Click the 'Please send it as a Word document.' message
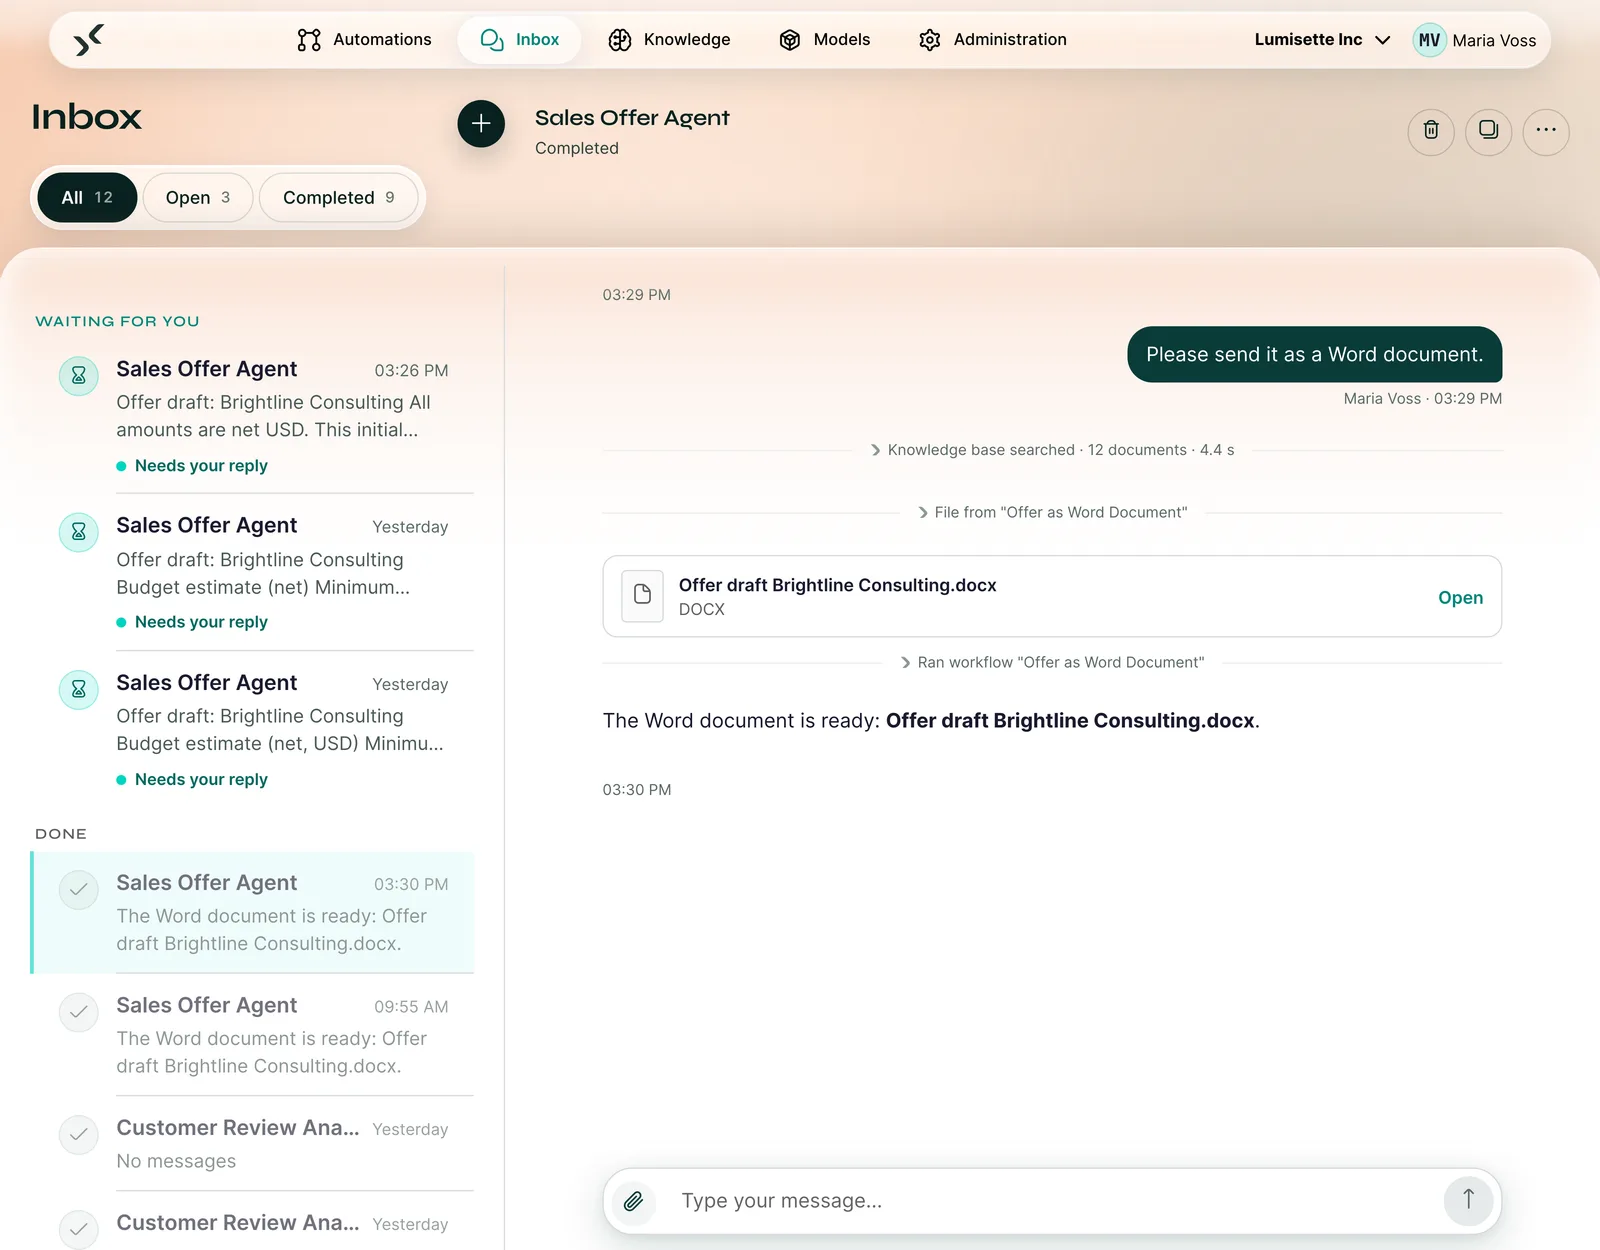Screen dimensions: 1600x1250 point(1314,354)
